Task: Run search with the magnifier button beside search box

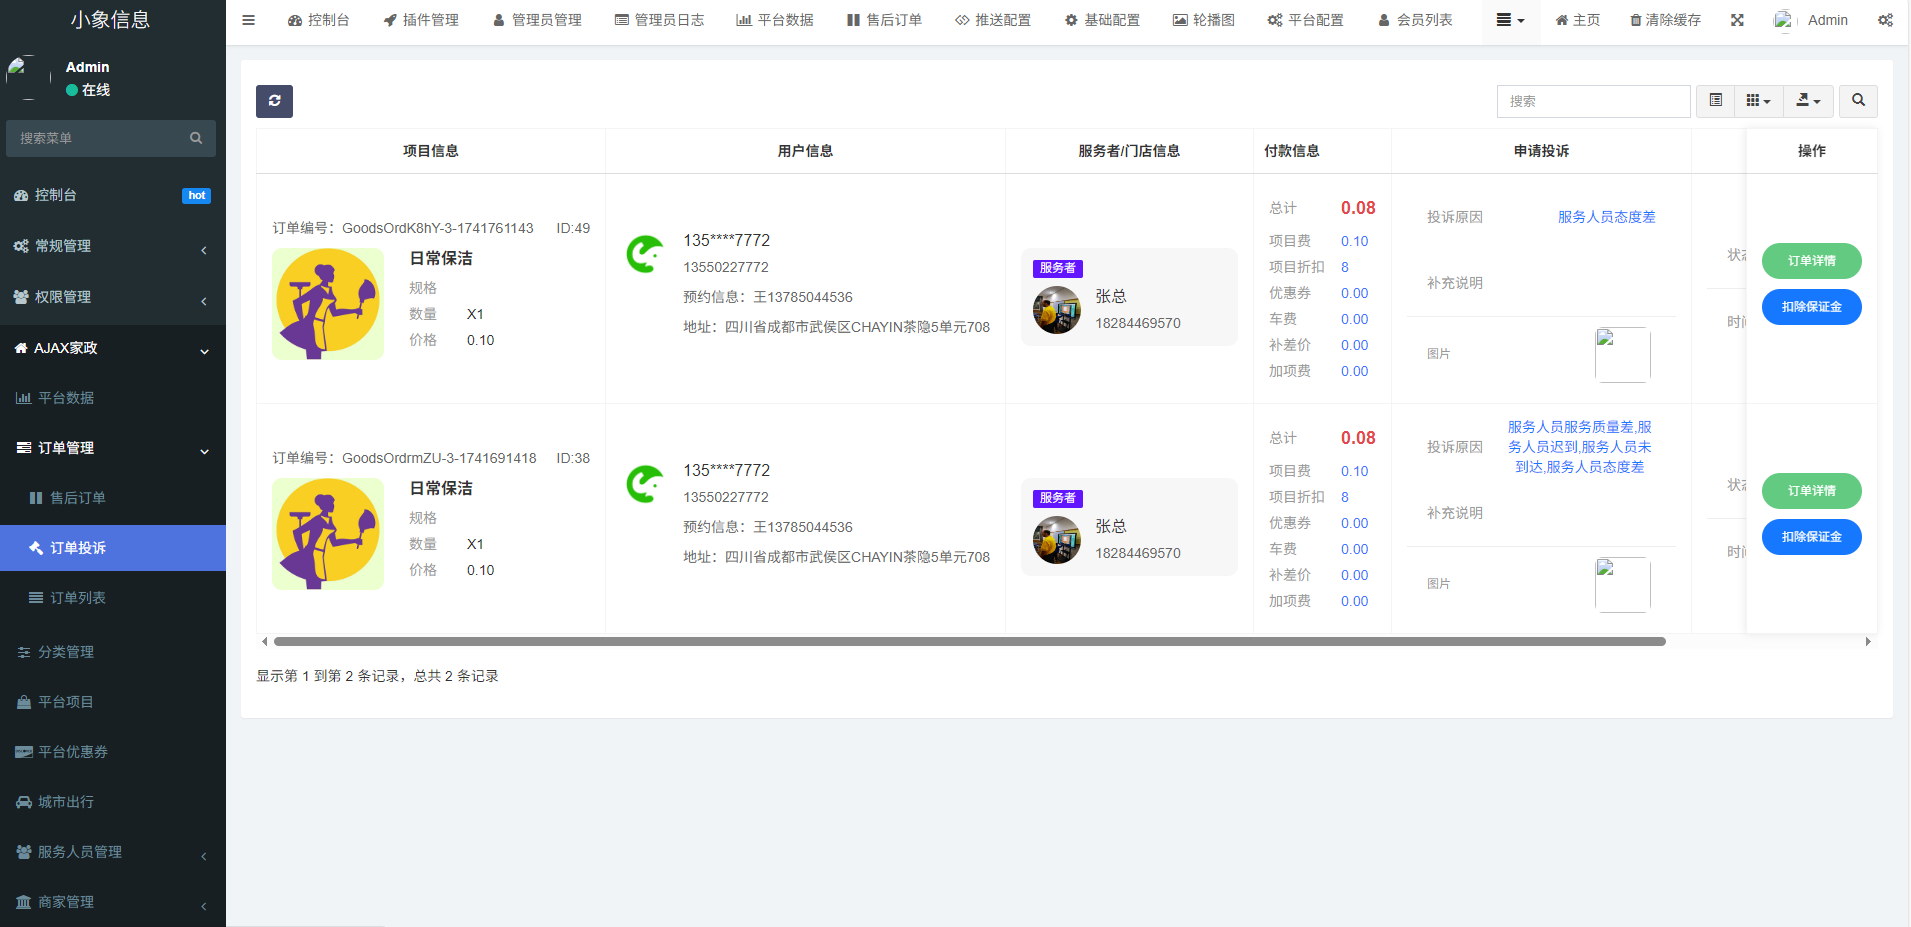Action: pyautogui.click(x=1858, y=101)
